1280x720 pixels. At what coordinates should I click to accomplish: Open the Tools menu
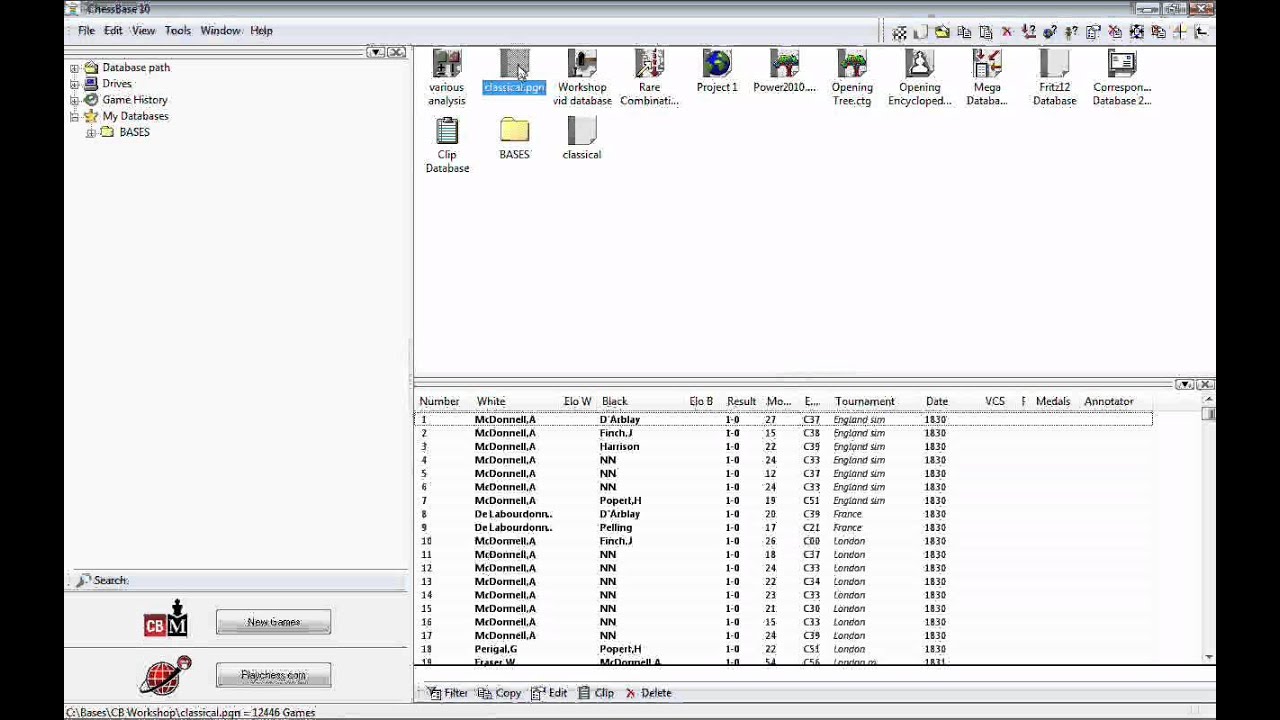pyautogui.click(x=177, y=31)
